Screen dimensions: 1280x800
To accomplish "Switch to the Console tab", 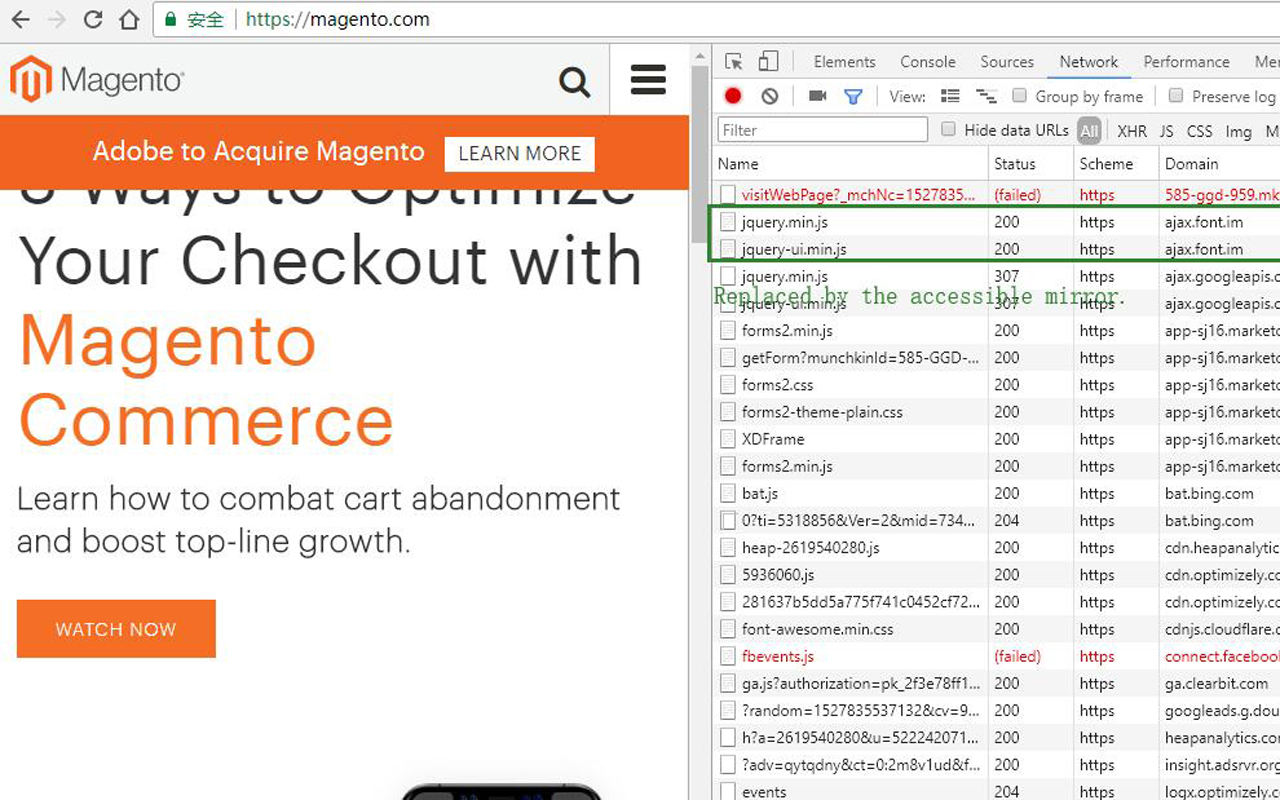I will coord(928,62).
